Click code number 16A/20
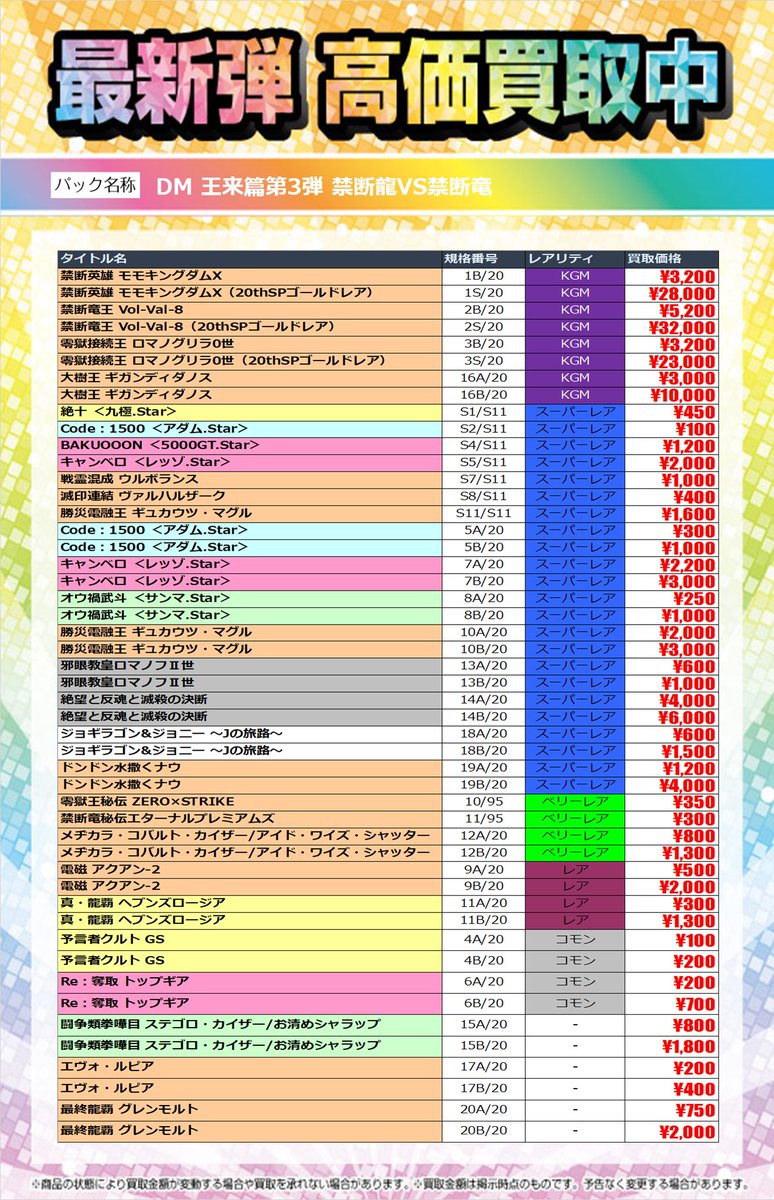Screen dimensions: 774x1200 (483, 377)
